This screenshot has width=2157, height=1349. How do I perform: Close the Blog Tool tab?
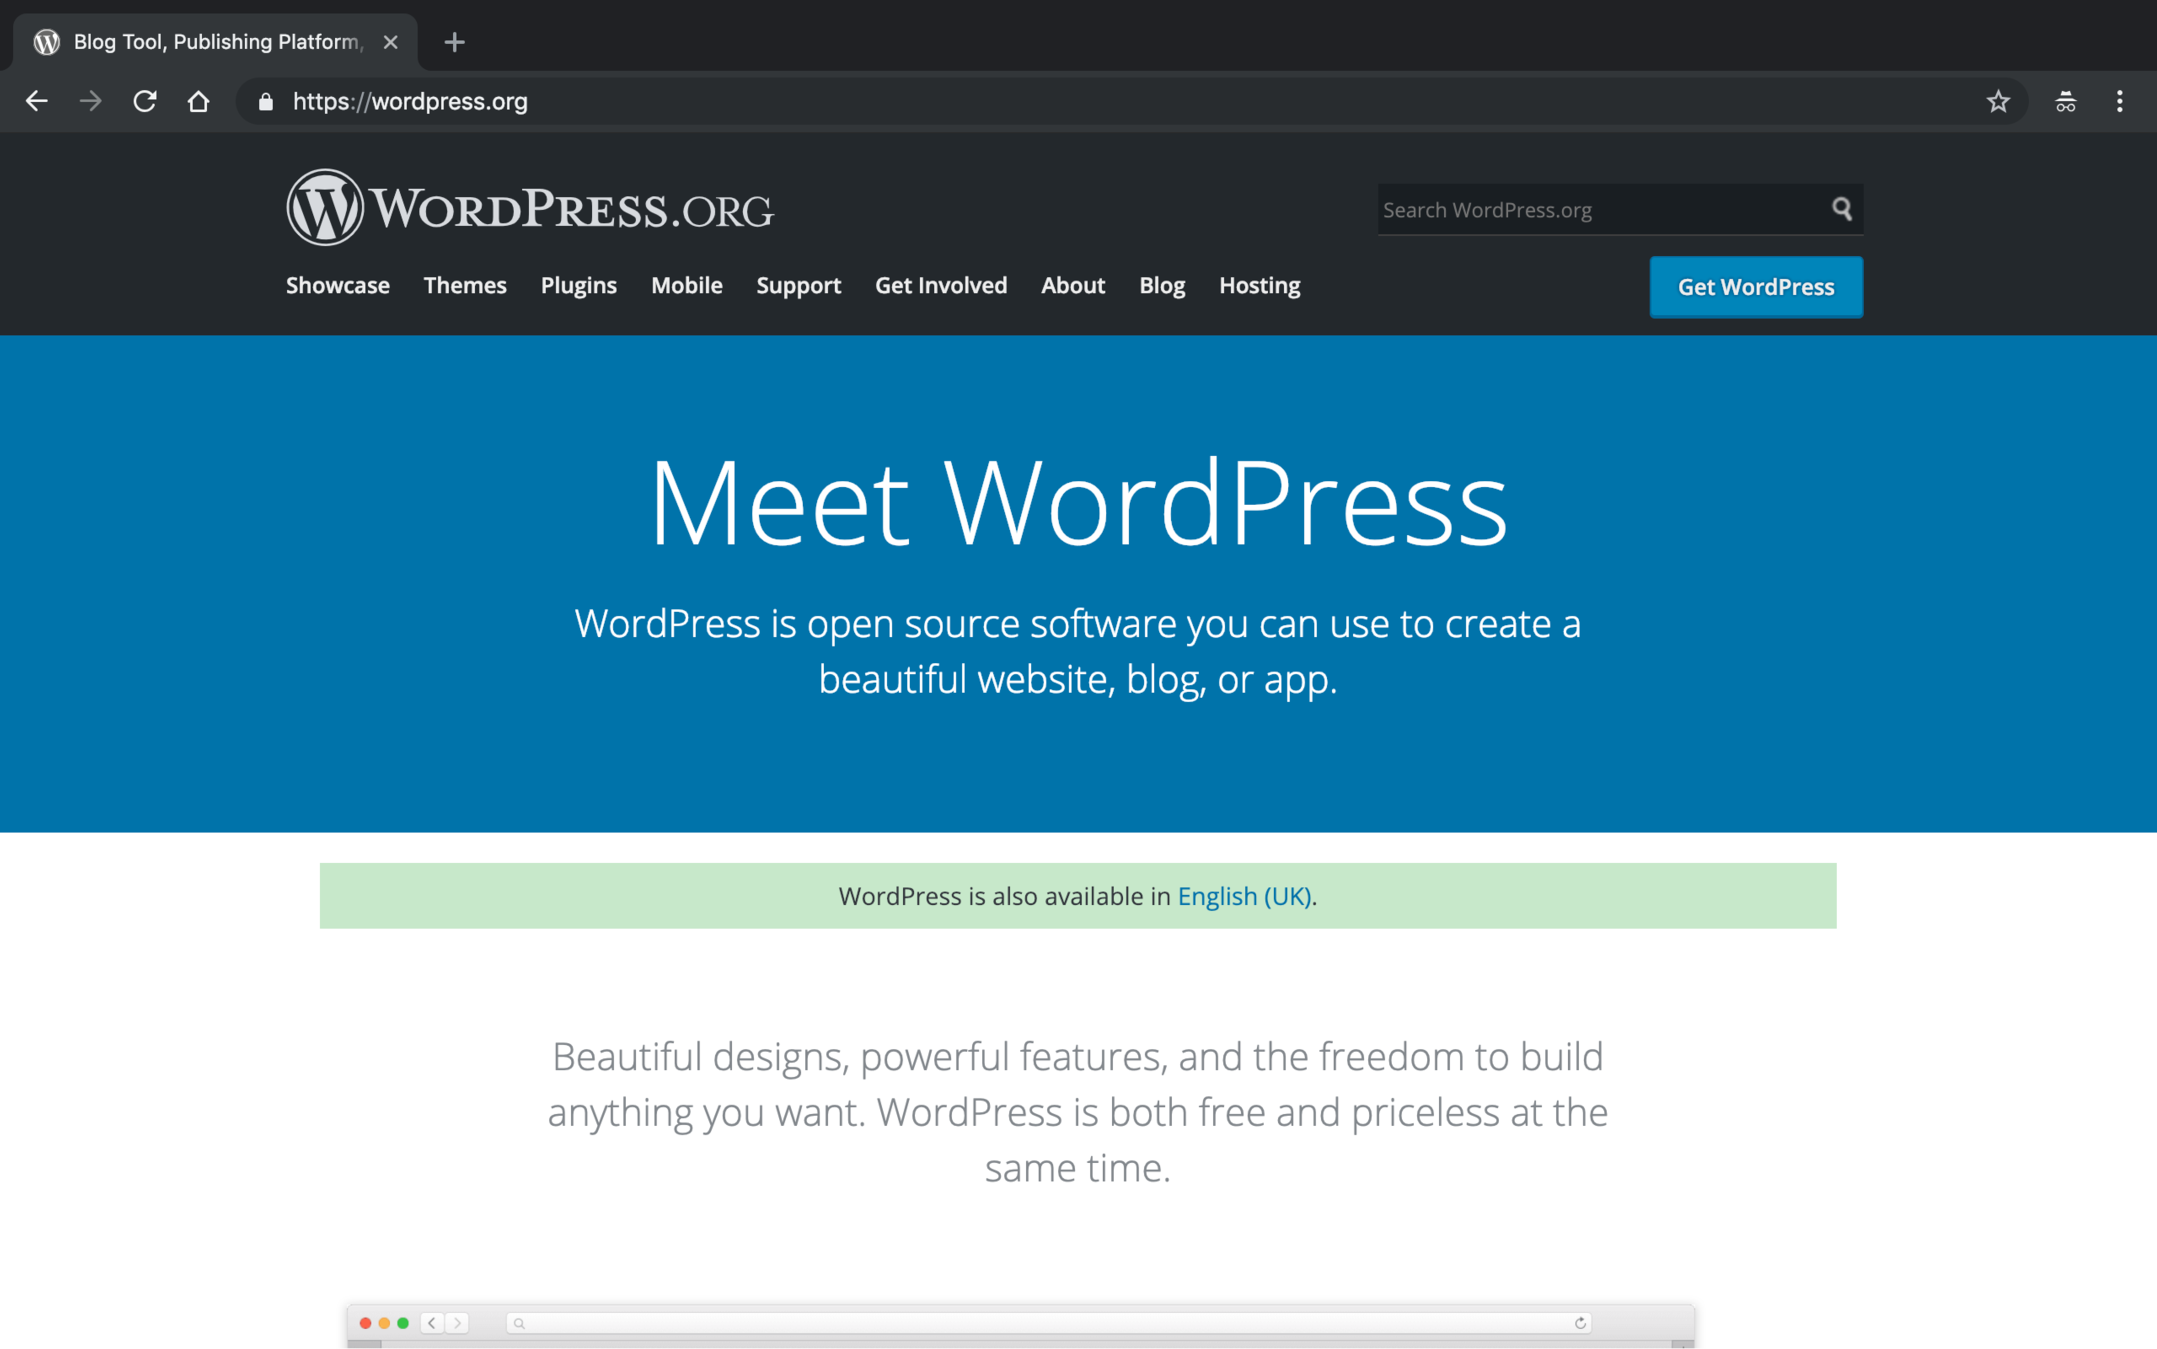(391, 42)
